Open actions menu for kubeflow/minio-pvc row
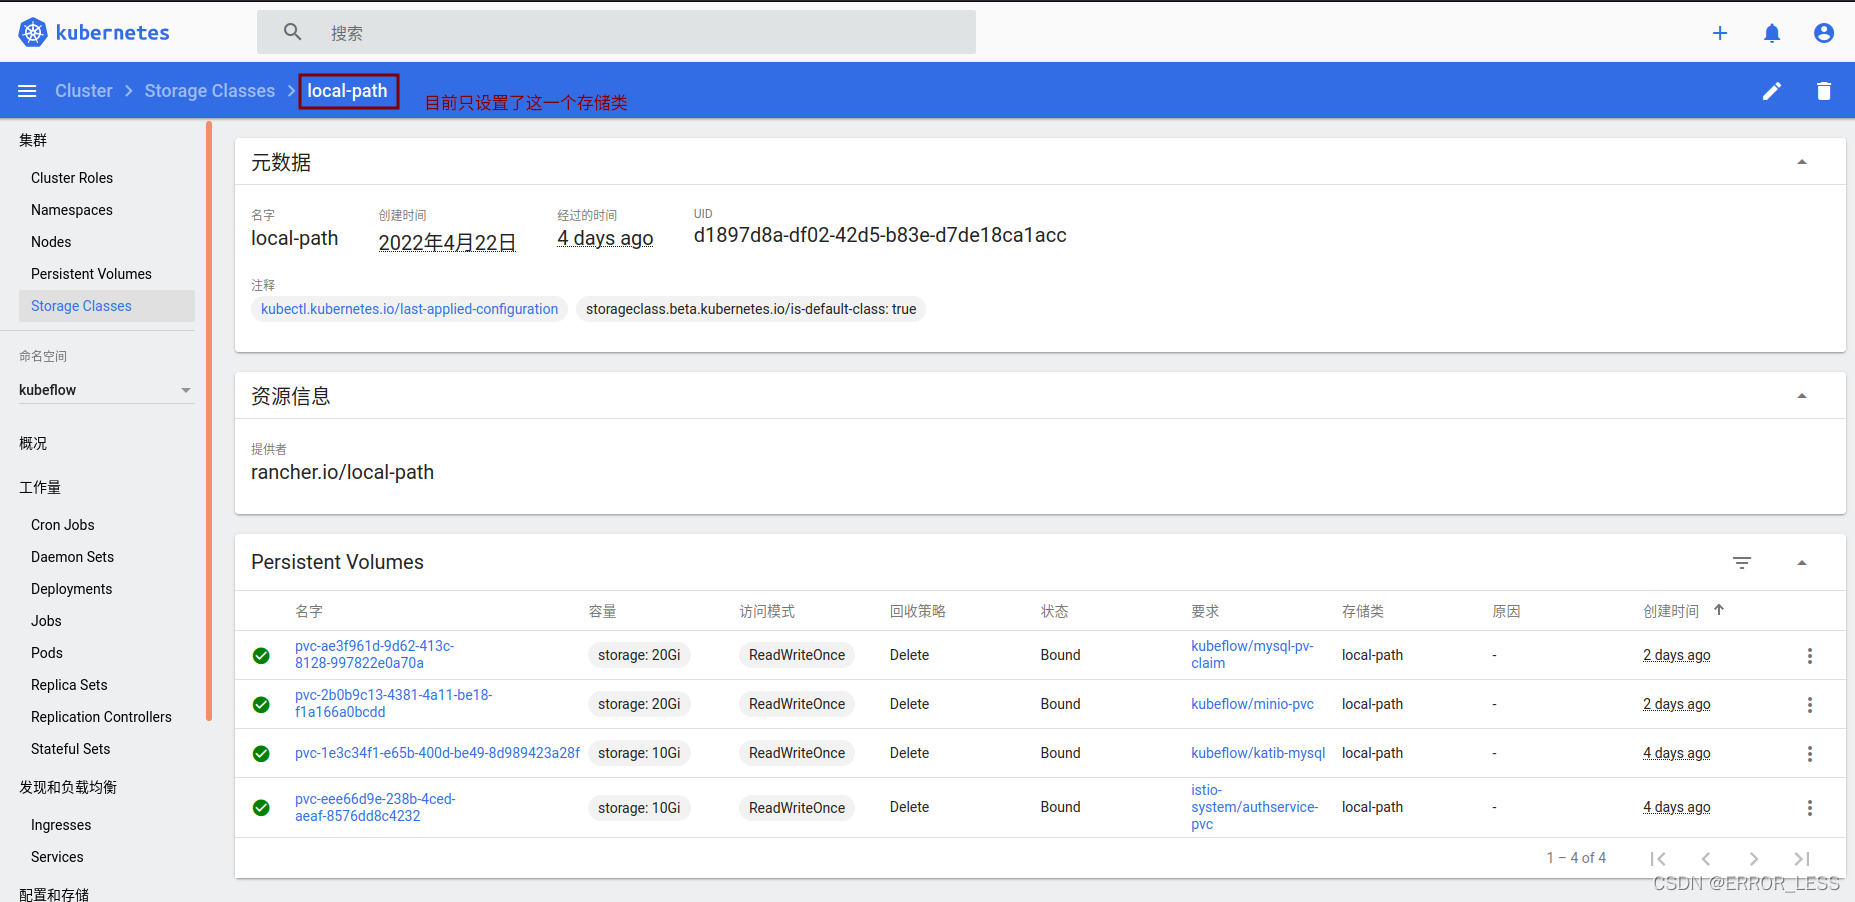 (x=1810, y=705)
